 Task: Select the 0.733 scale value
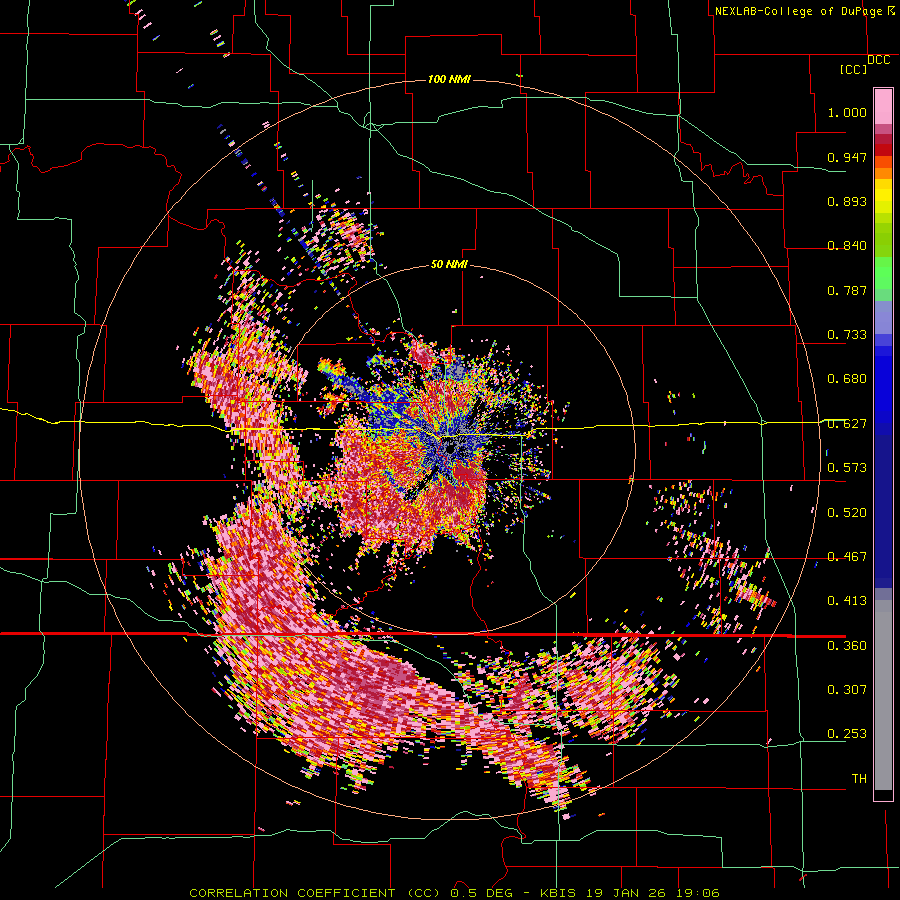(847, 335)
